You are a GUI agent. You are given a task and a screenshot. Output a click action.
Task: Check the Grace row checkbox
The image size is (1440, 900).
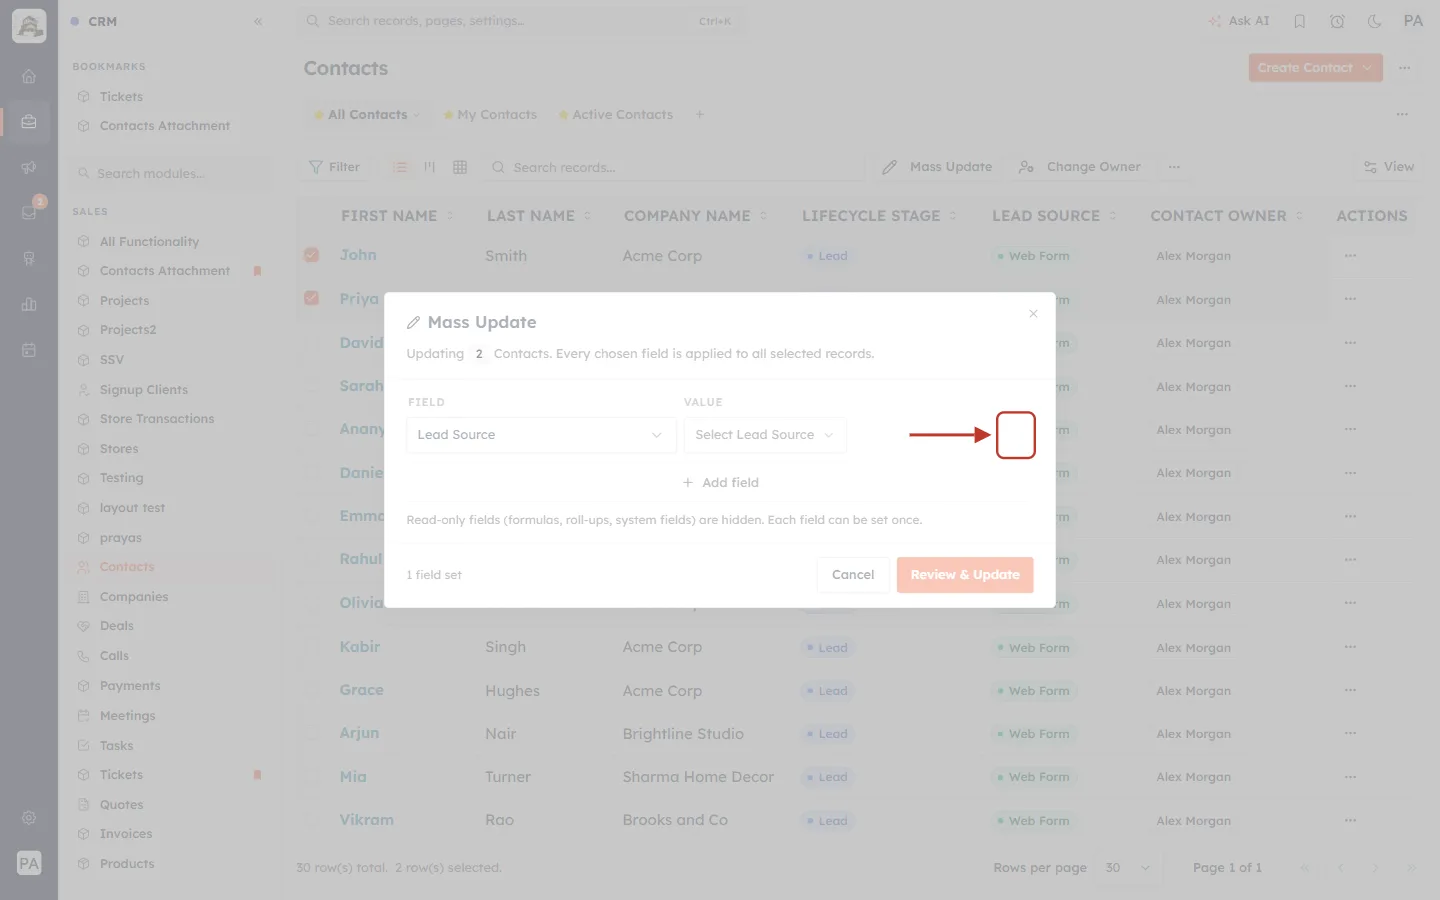click(312, 690)
